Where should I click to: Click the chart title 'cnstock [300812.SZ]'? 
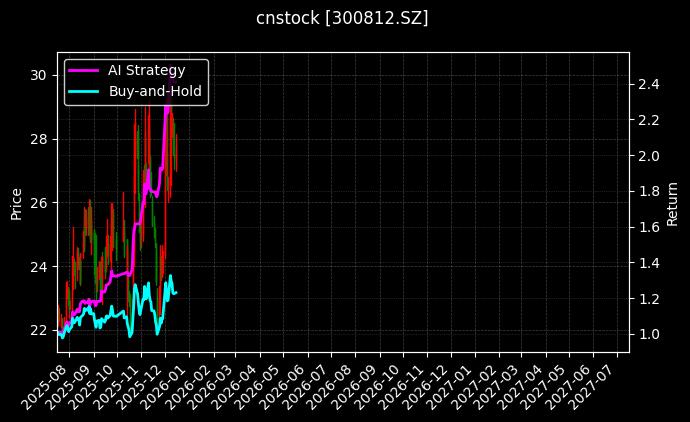tap(342, 18)
